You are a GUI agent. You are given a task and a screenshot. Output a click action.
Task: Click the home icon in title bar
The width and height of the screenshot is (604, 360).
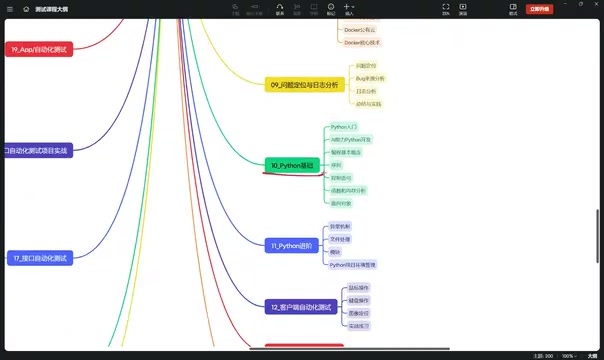pos(26,9)
